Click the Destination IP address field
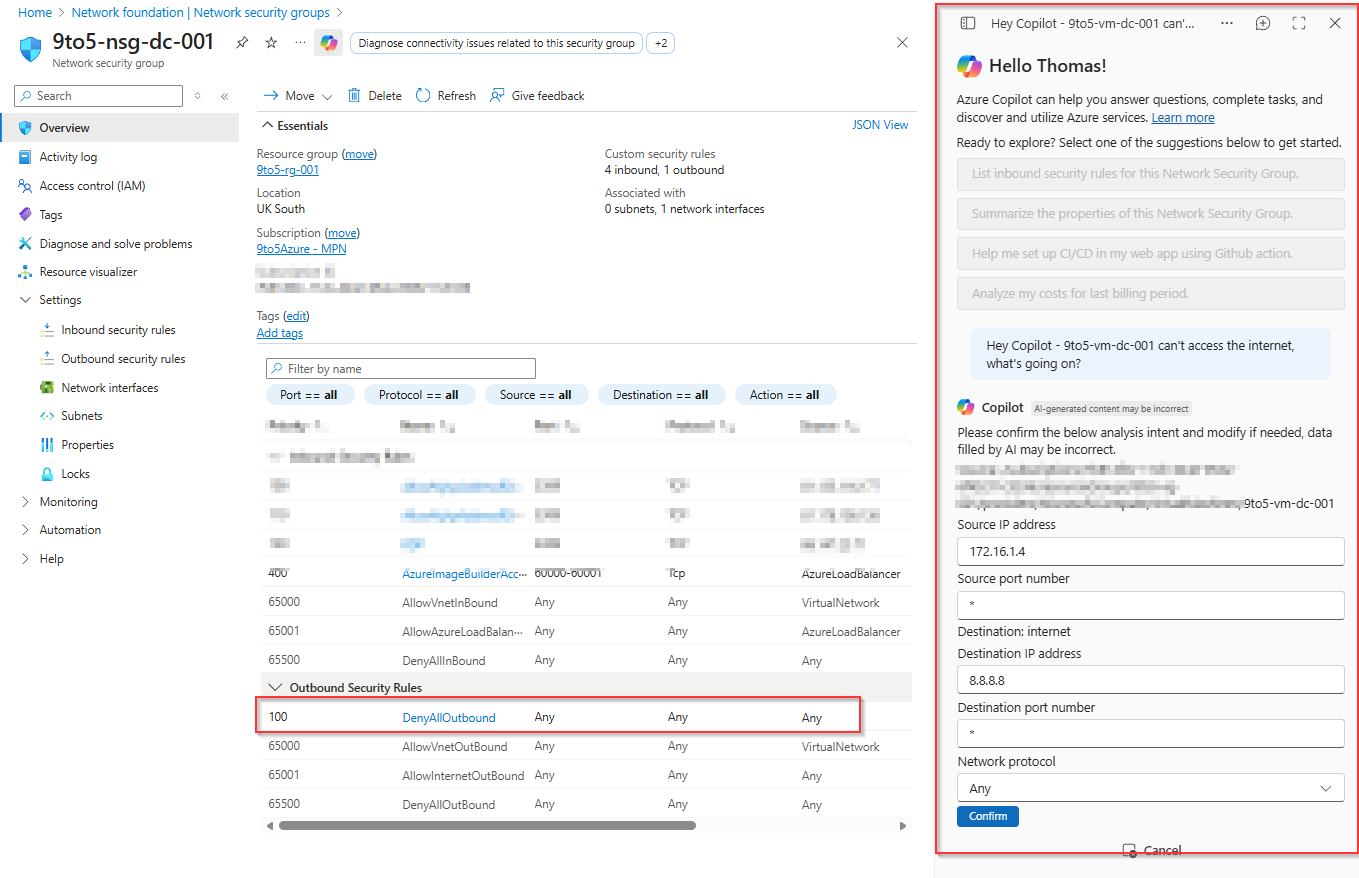The image size is (1359, 878). 1149,680
